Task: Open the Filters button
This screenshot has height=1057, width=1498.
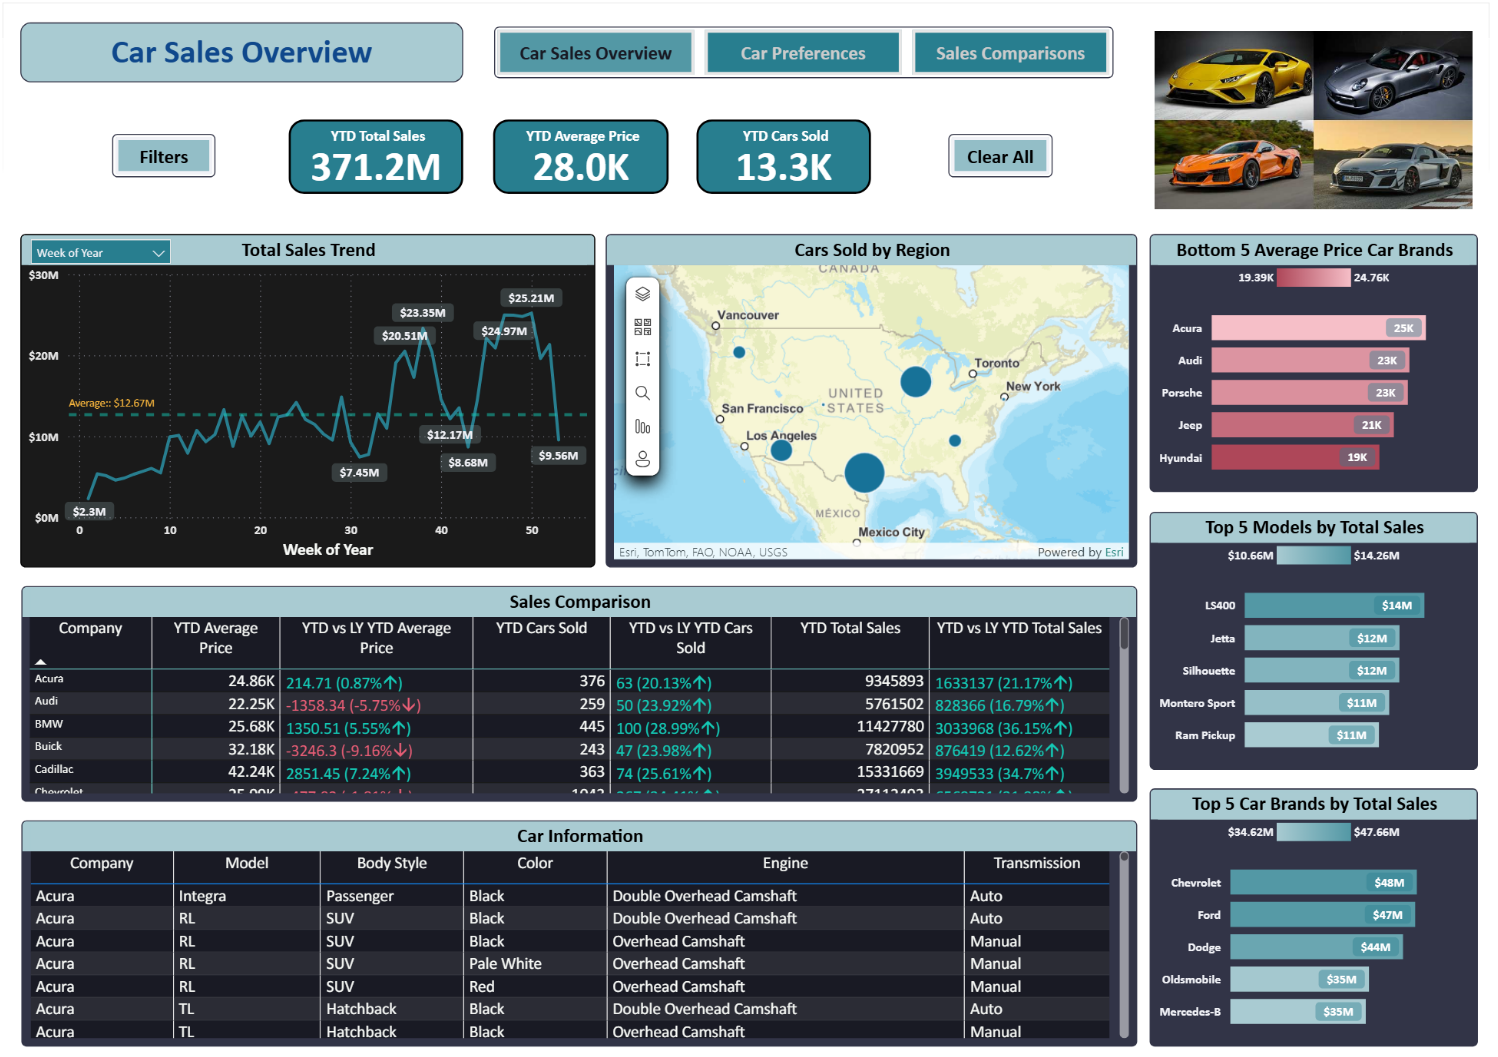Action: pyautogui.click(x=163, y=156)
